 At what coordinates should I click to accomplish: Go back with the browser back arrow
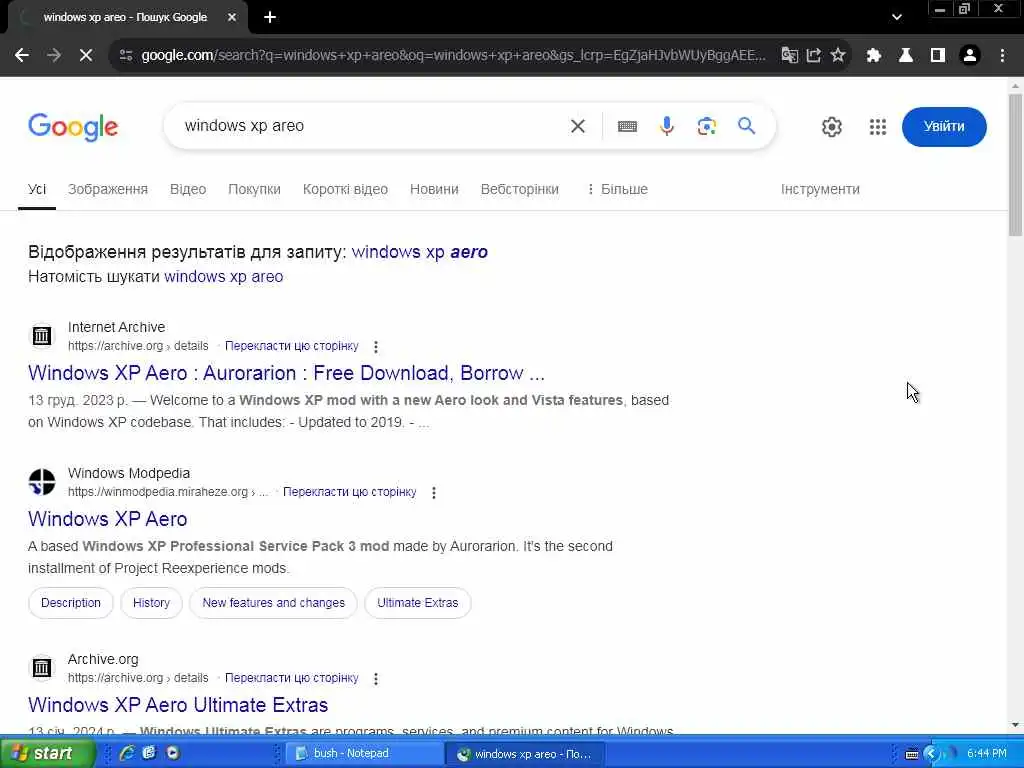pos(22,56)
